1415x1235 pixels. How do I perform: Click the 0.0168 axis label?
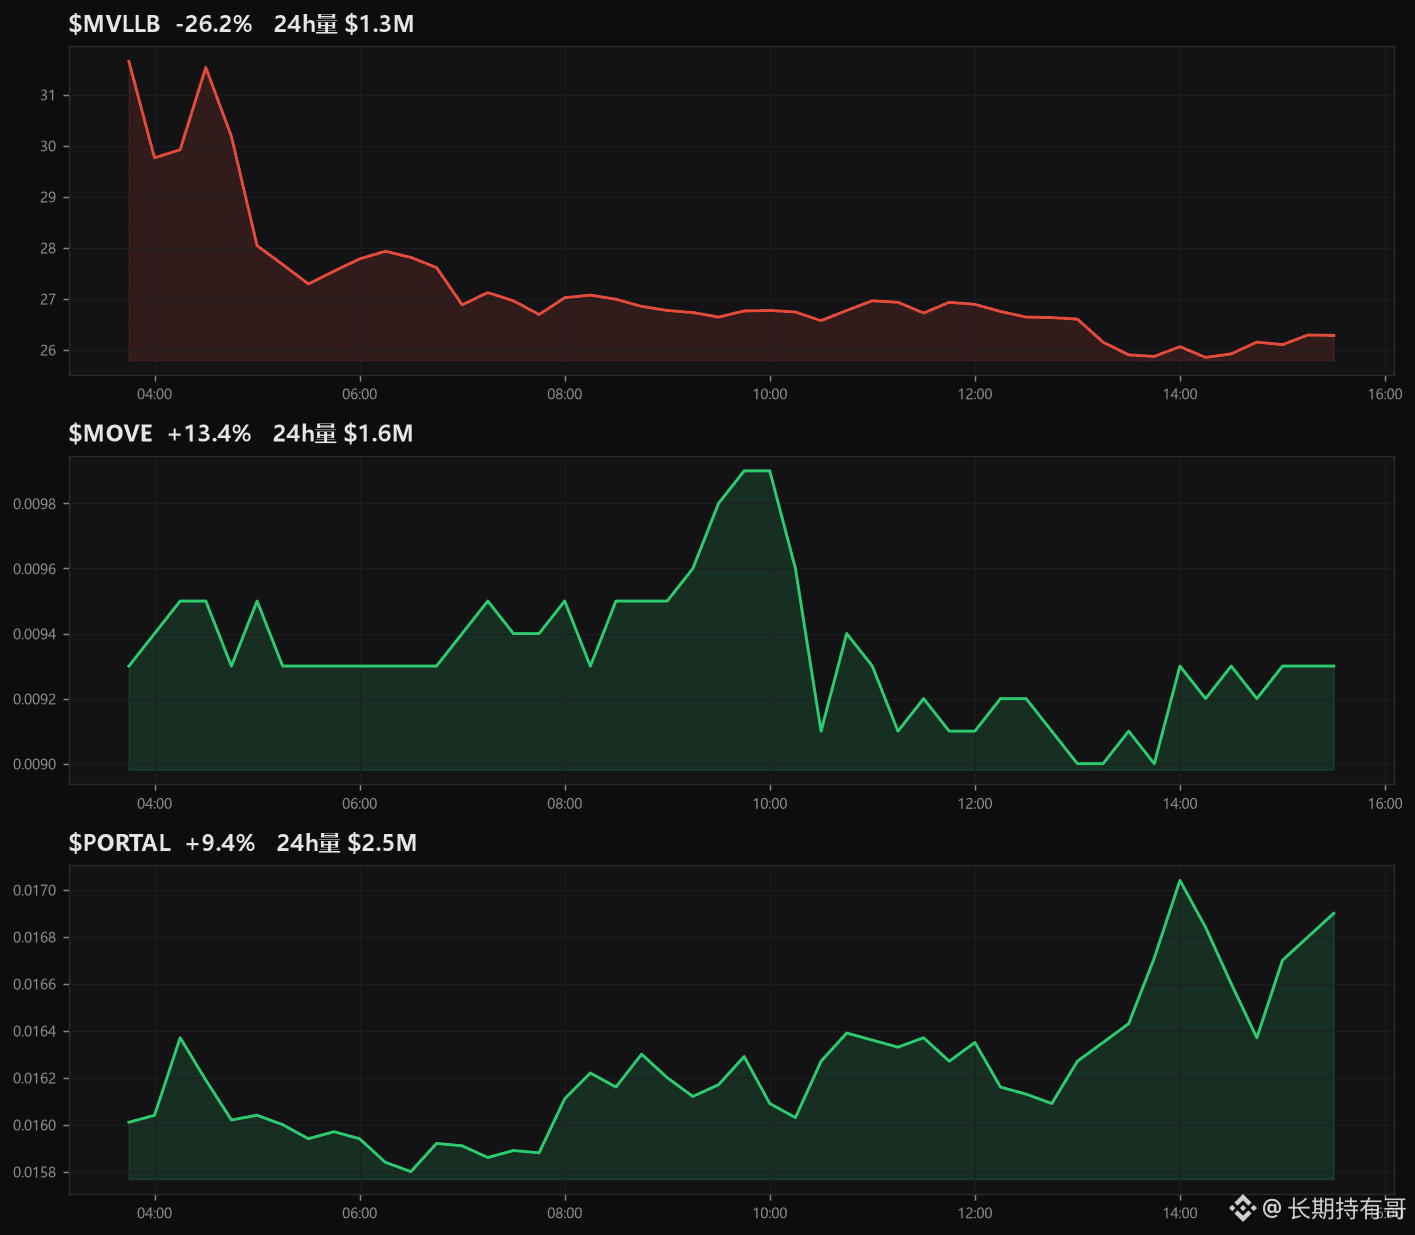pos(35,937)
